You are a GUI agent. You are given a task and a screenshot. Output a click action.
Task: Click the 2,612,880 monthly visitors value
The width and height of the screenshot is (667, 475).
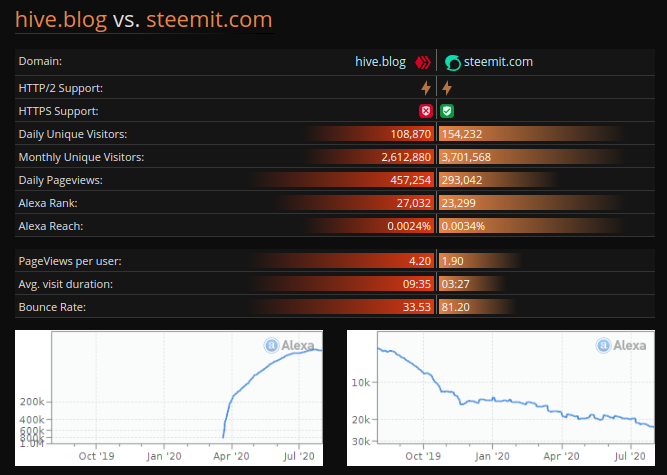pyautogui.click(x=406, y=157)
